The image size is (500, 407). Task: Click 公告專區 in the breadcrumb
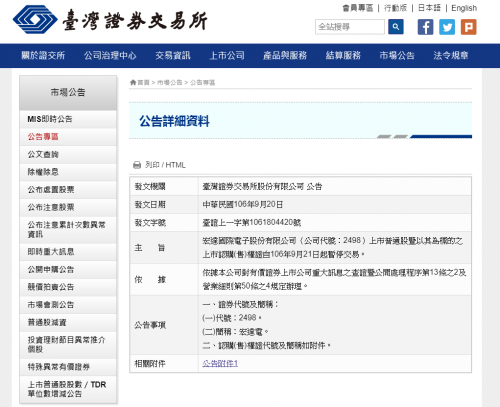203,82
